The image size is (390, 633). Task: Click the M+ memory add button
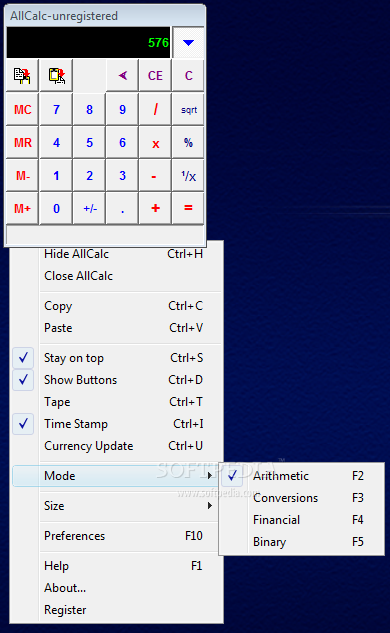click(23, 209)
